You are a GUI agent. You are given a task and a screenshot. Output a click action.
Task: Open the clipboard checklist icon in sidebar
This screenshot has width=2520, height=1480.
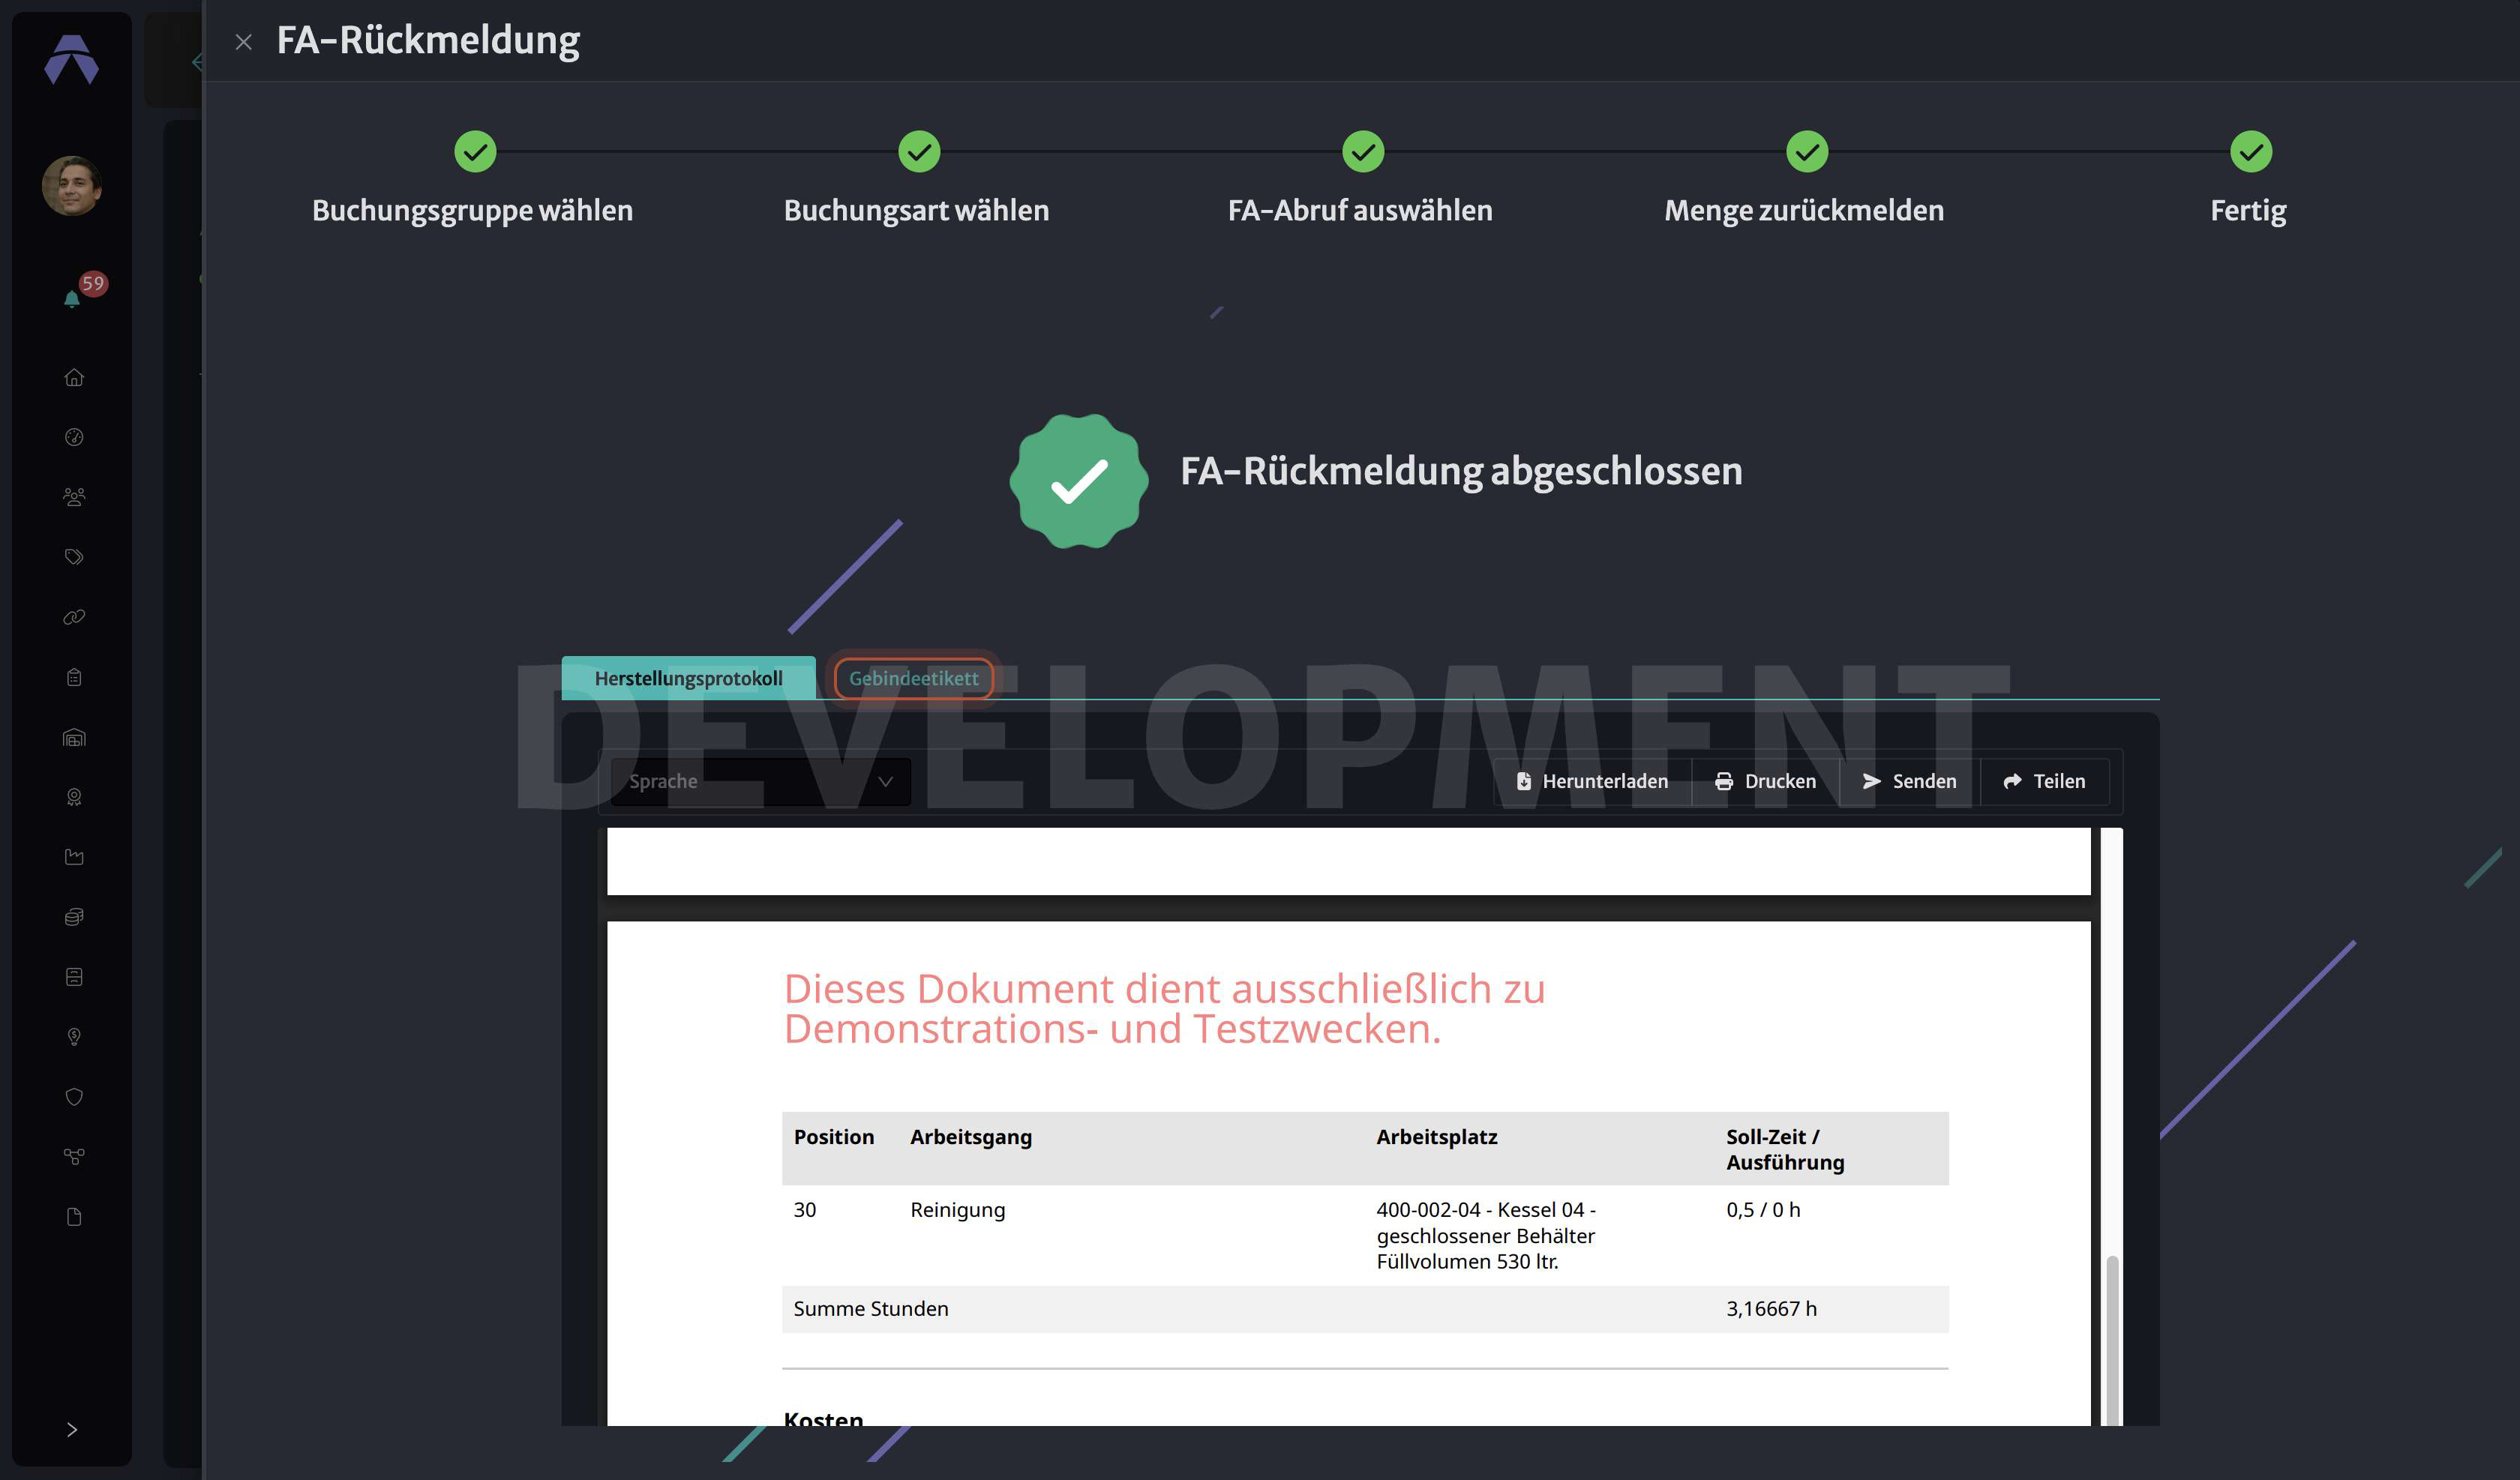coord(74,677)
